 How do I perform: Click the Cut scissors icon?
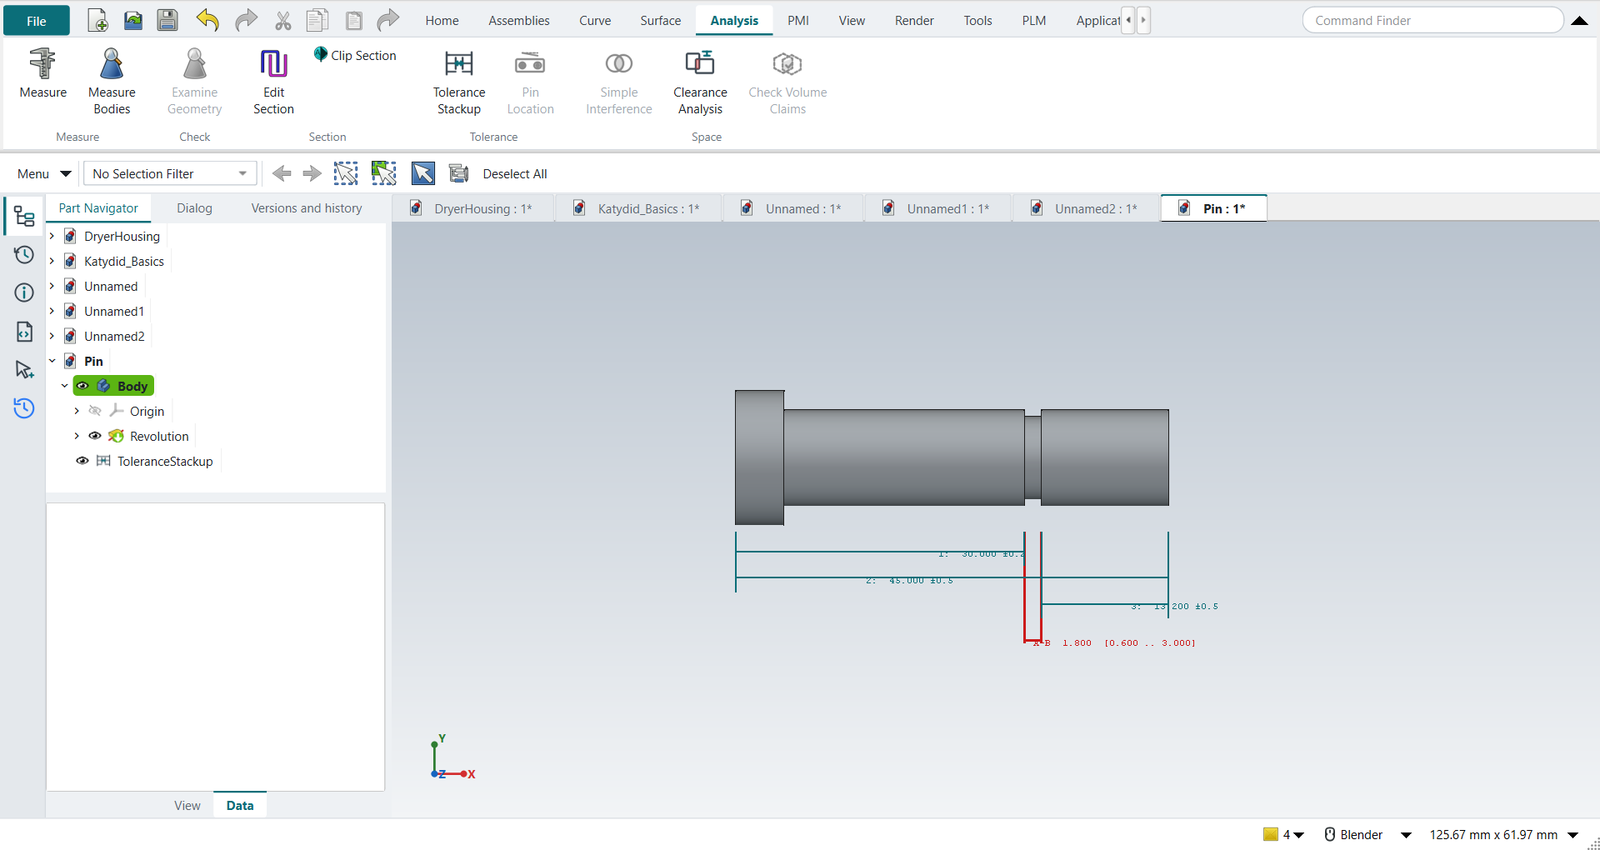tap(283, 20)
